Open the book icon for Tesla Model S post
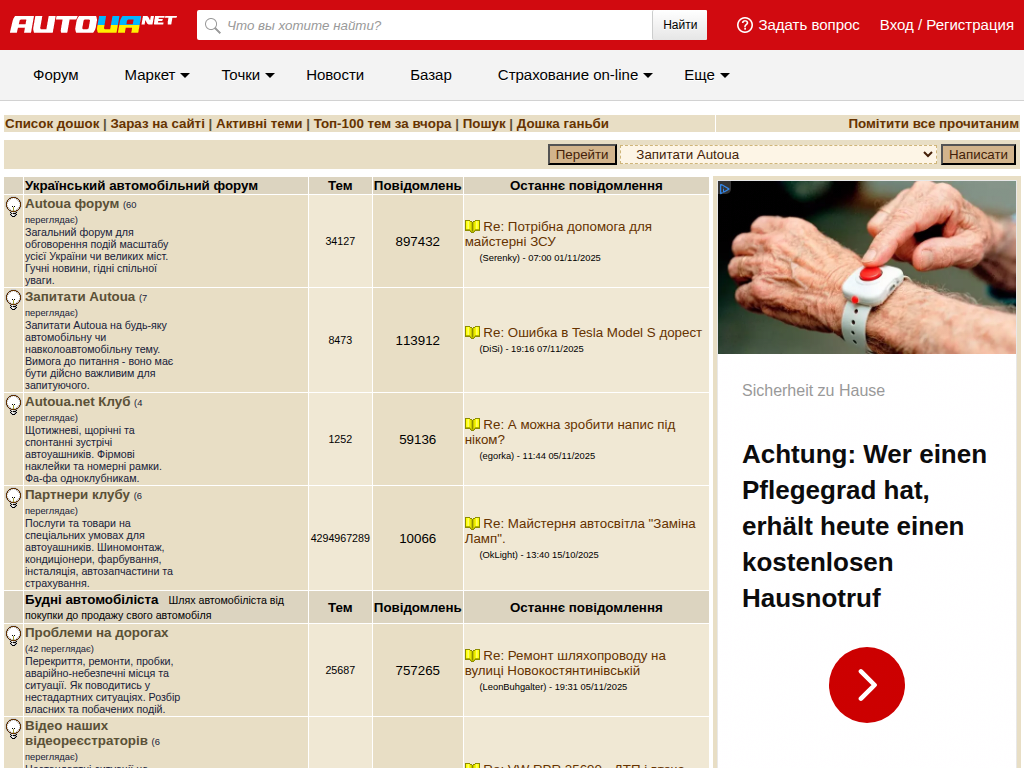 pos(472,332)
